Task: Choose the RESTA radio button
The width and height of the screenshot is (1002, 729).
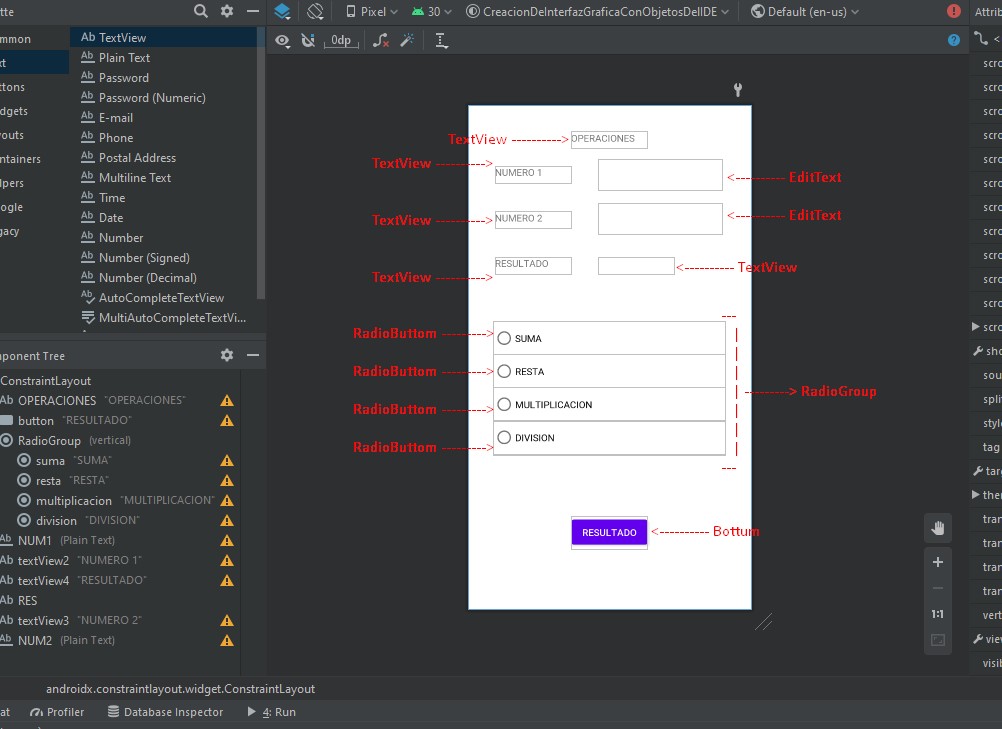Action: 504,371
